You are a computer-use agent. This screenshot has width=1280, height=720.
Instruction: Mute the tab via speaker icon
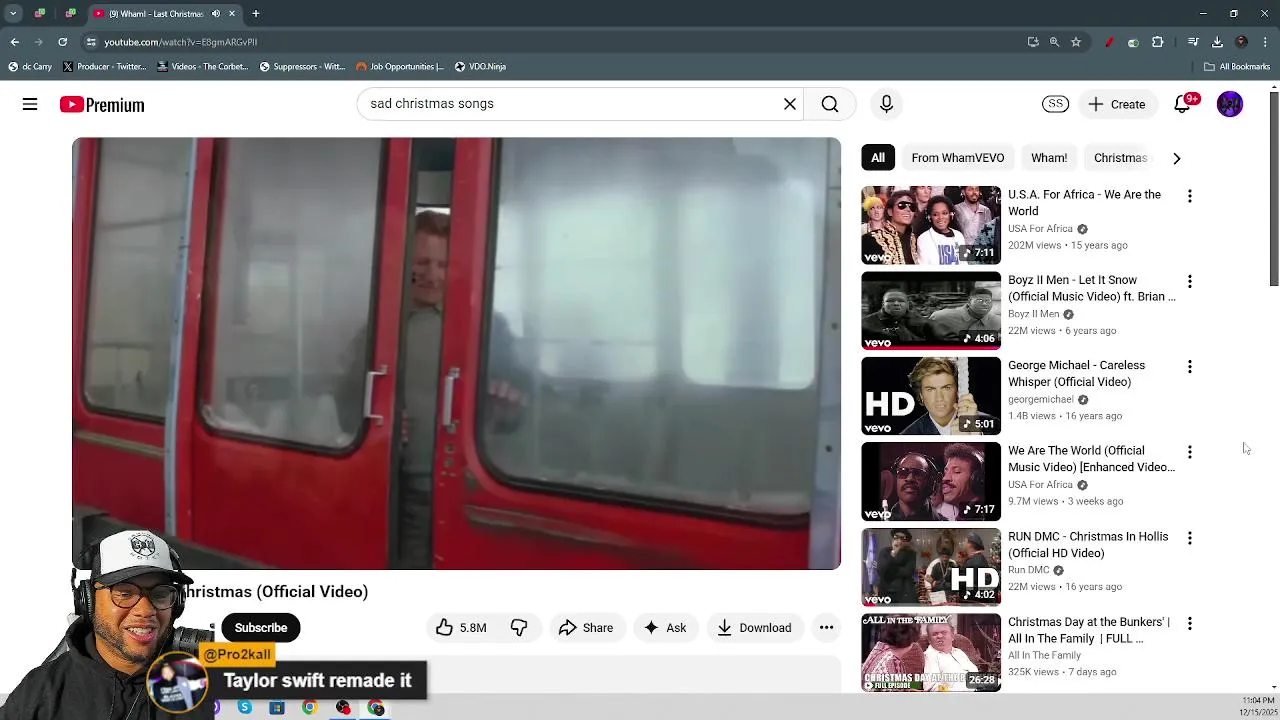click(x=216, y=14)
